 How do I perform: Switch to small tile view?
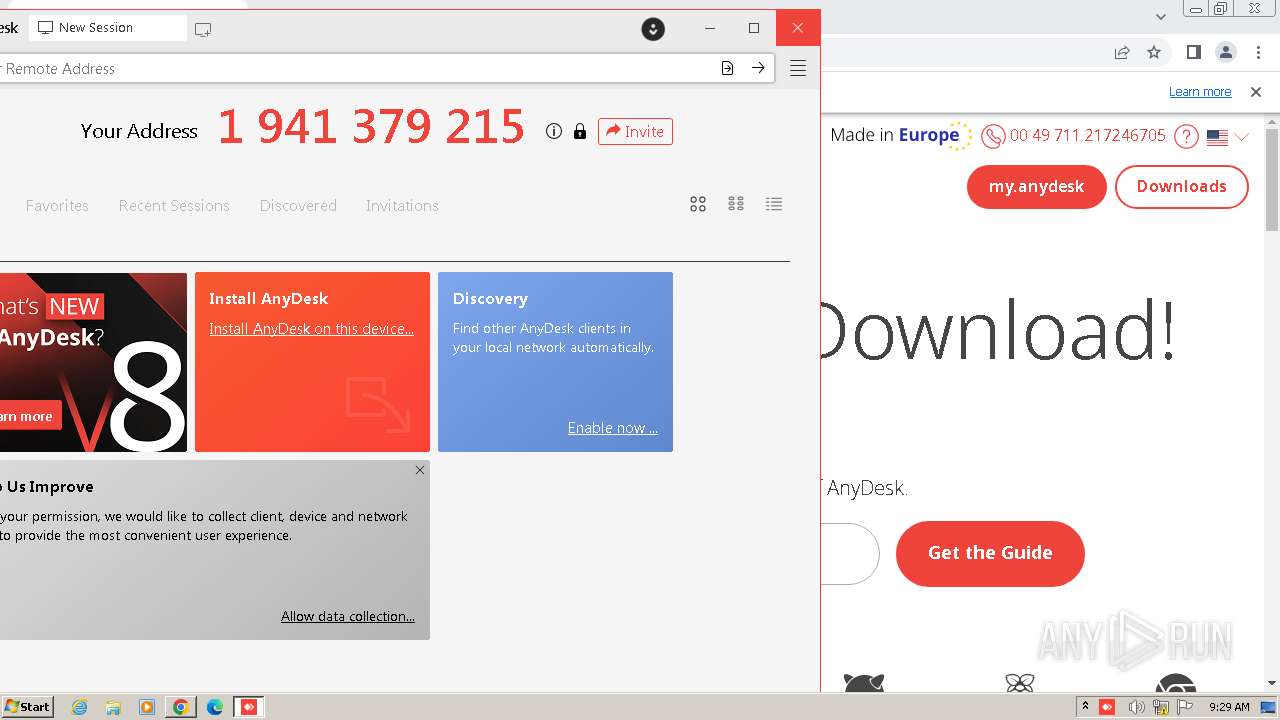pos(736,203)
